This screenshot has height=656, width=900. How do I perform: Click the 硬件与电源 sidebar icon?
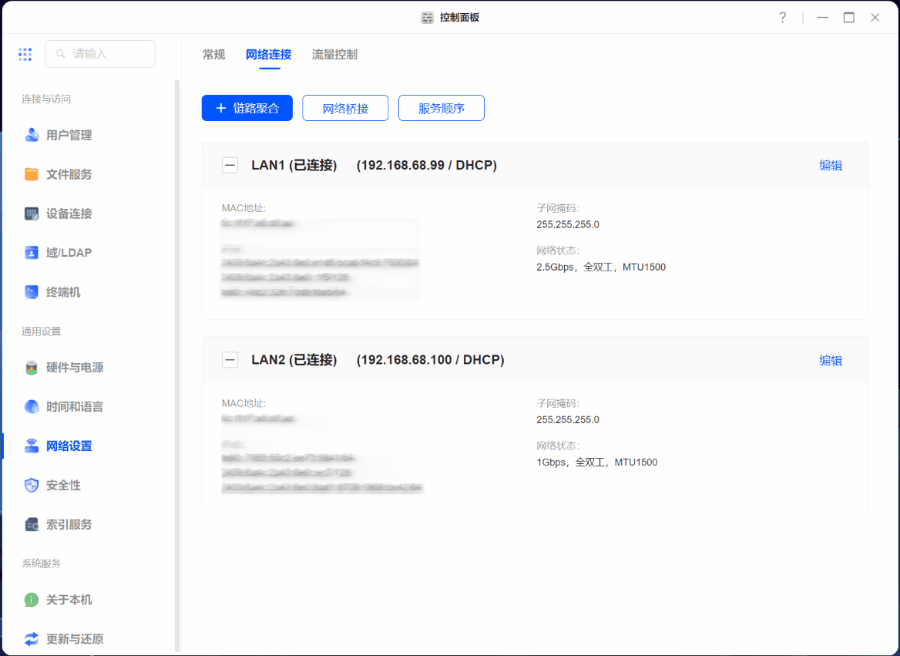click(x=32, y=367)
